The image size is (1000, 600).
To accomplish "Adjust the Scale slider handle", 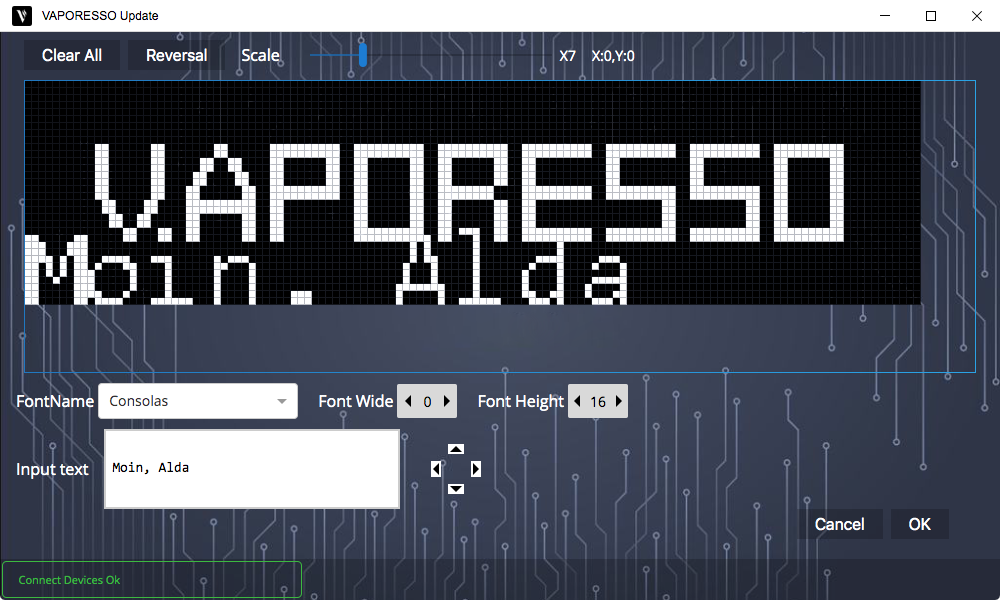I will 363,55.
